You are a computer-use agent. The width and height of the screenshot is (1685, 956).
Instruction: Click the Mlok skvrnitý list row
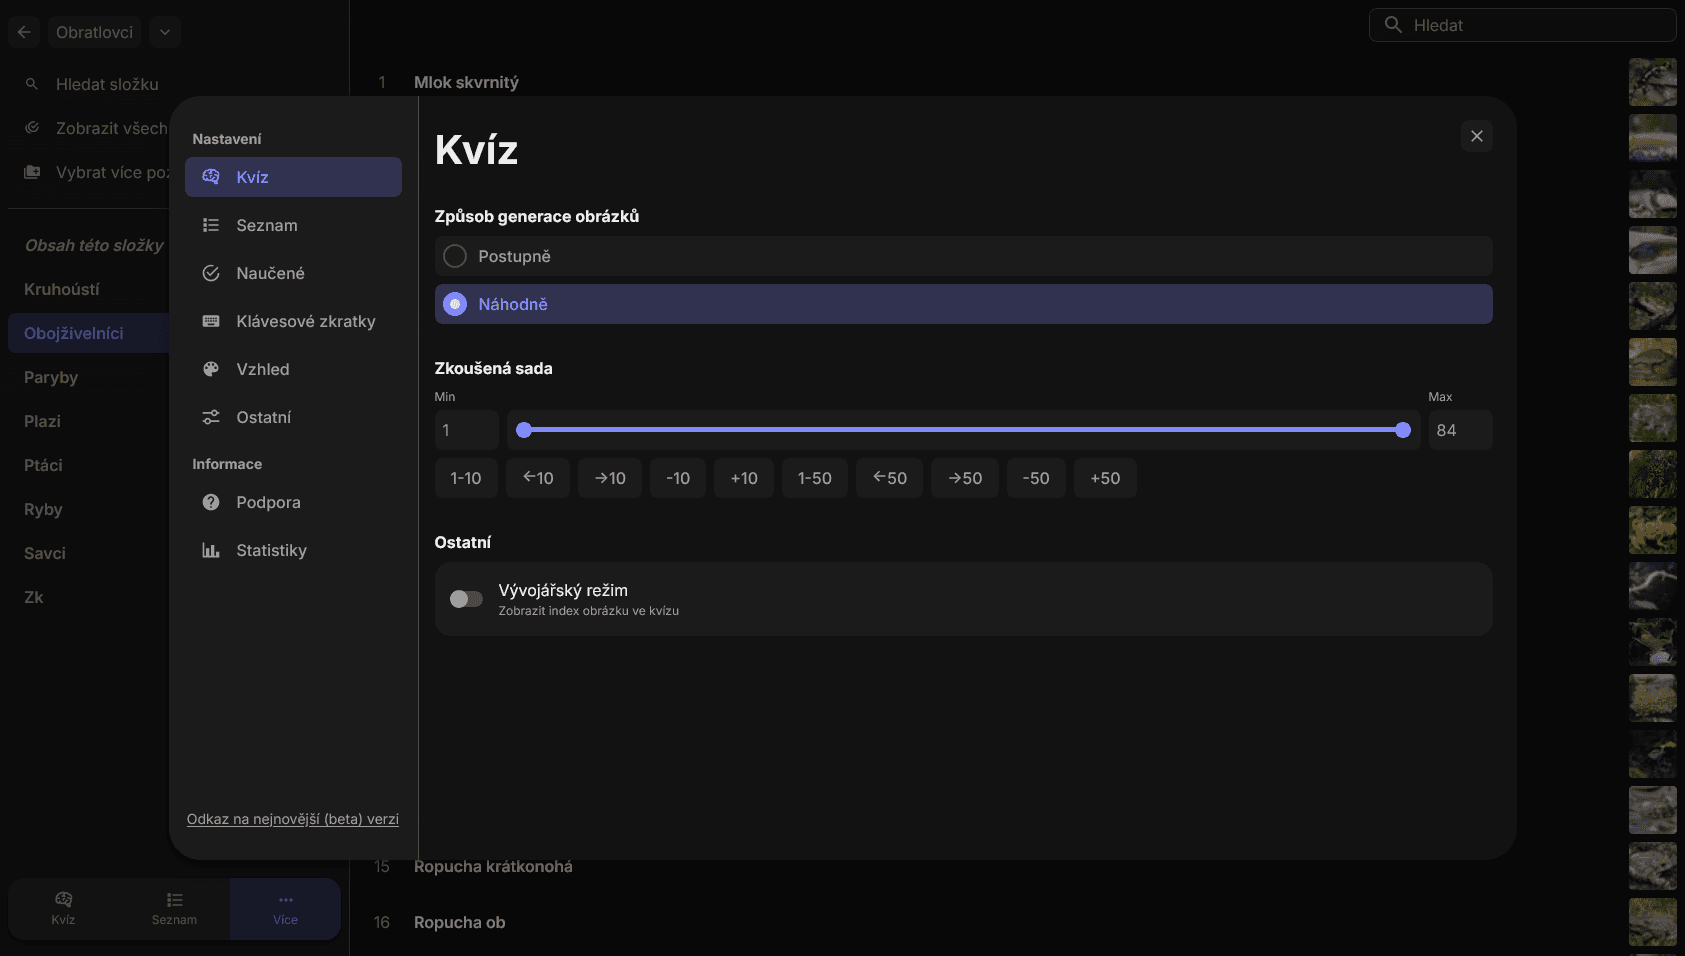1017,82
